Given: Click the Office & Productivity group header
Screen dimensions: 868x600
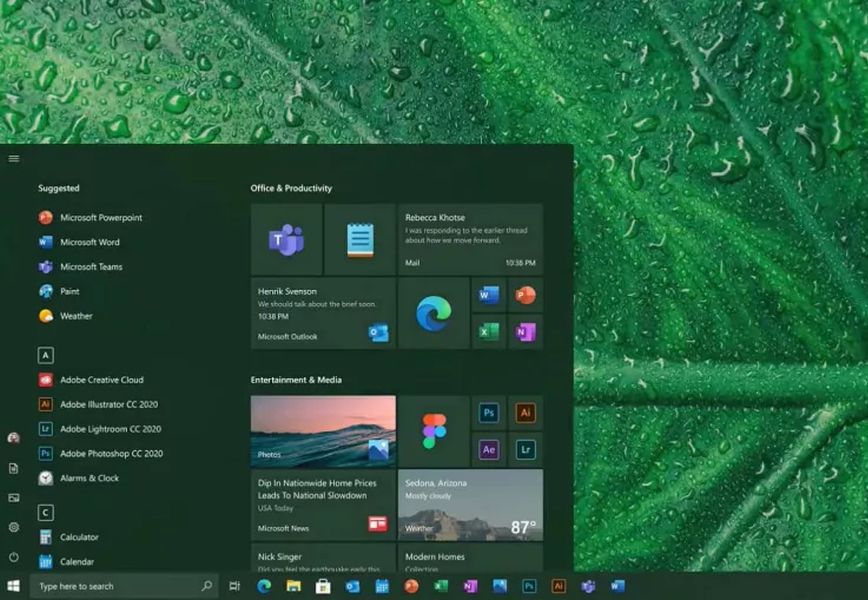Looking at the screenshot, I should 291,188.
